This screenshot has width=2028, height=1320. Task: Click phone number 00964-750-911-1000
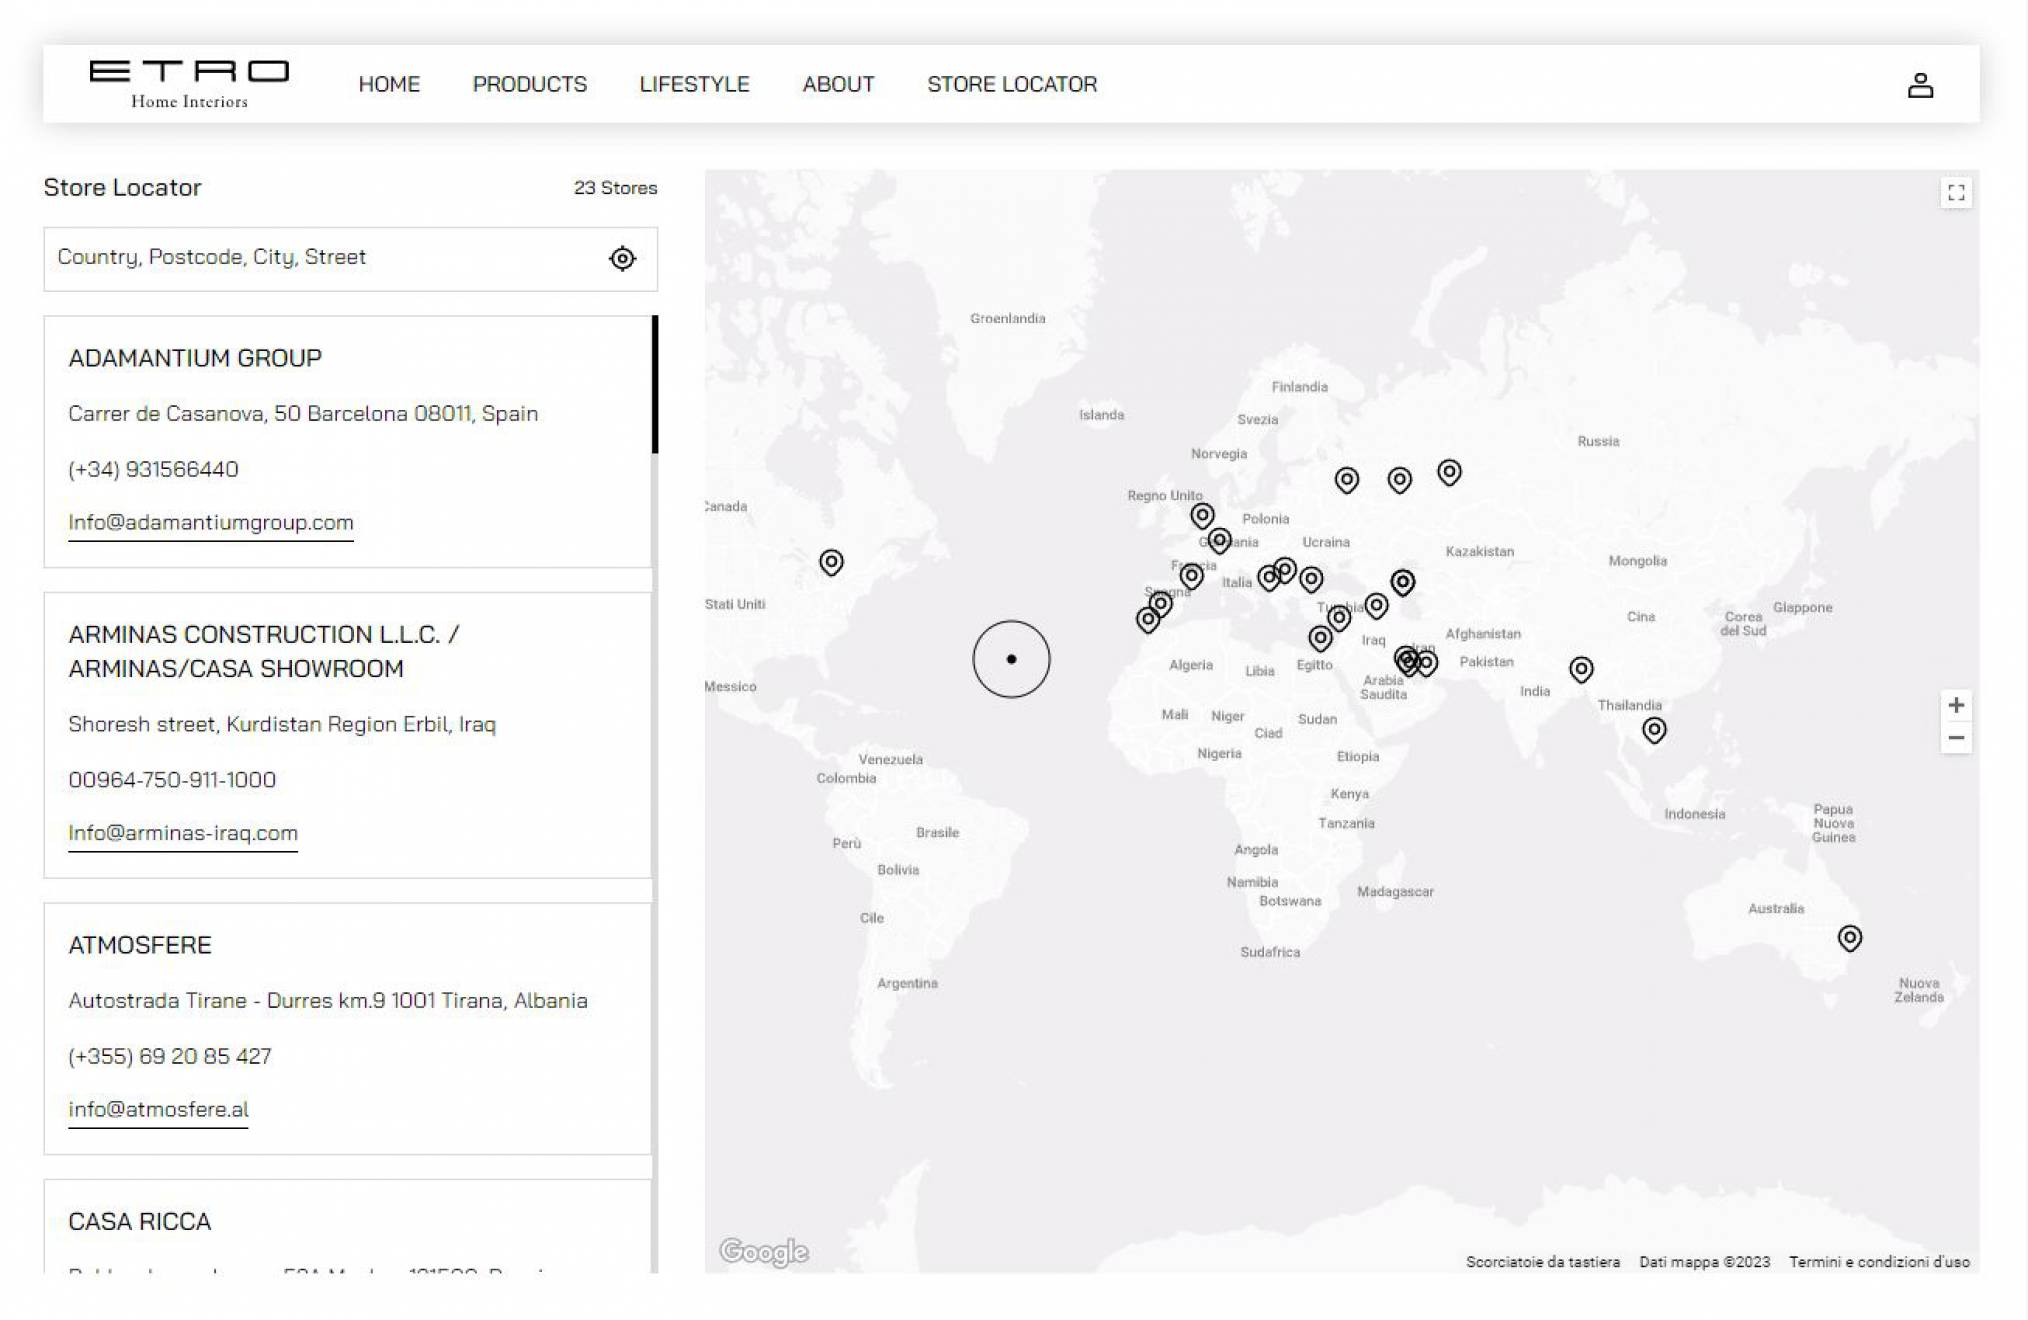tap(172, 780)
